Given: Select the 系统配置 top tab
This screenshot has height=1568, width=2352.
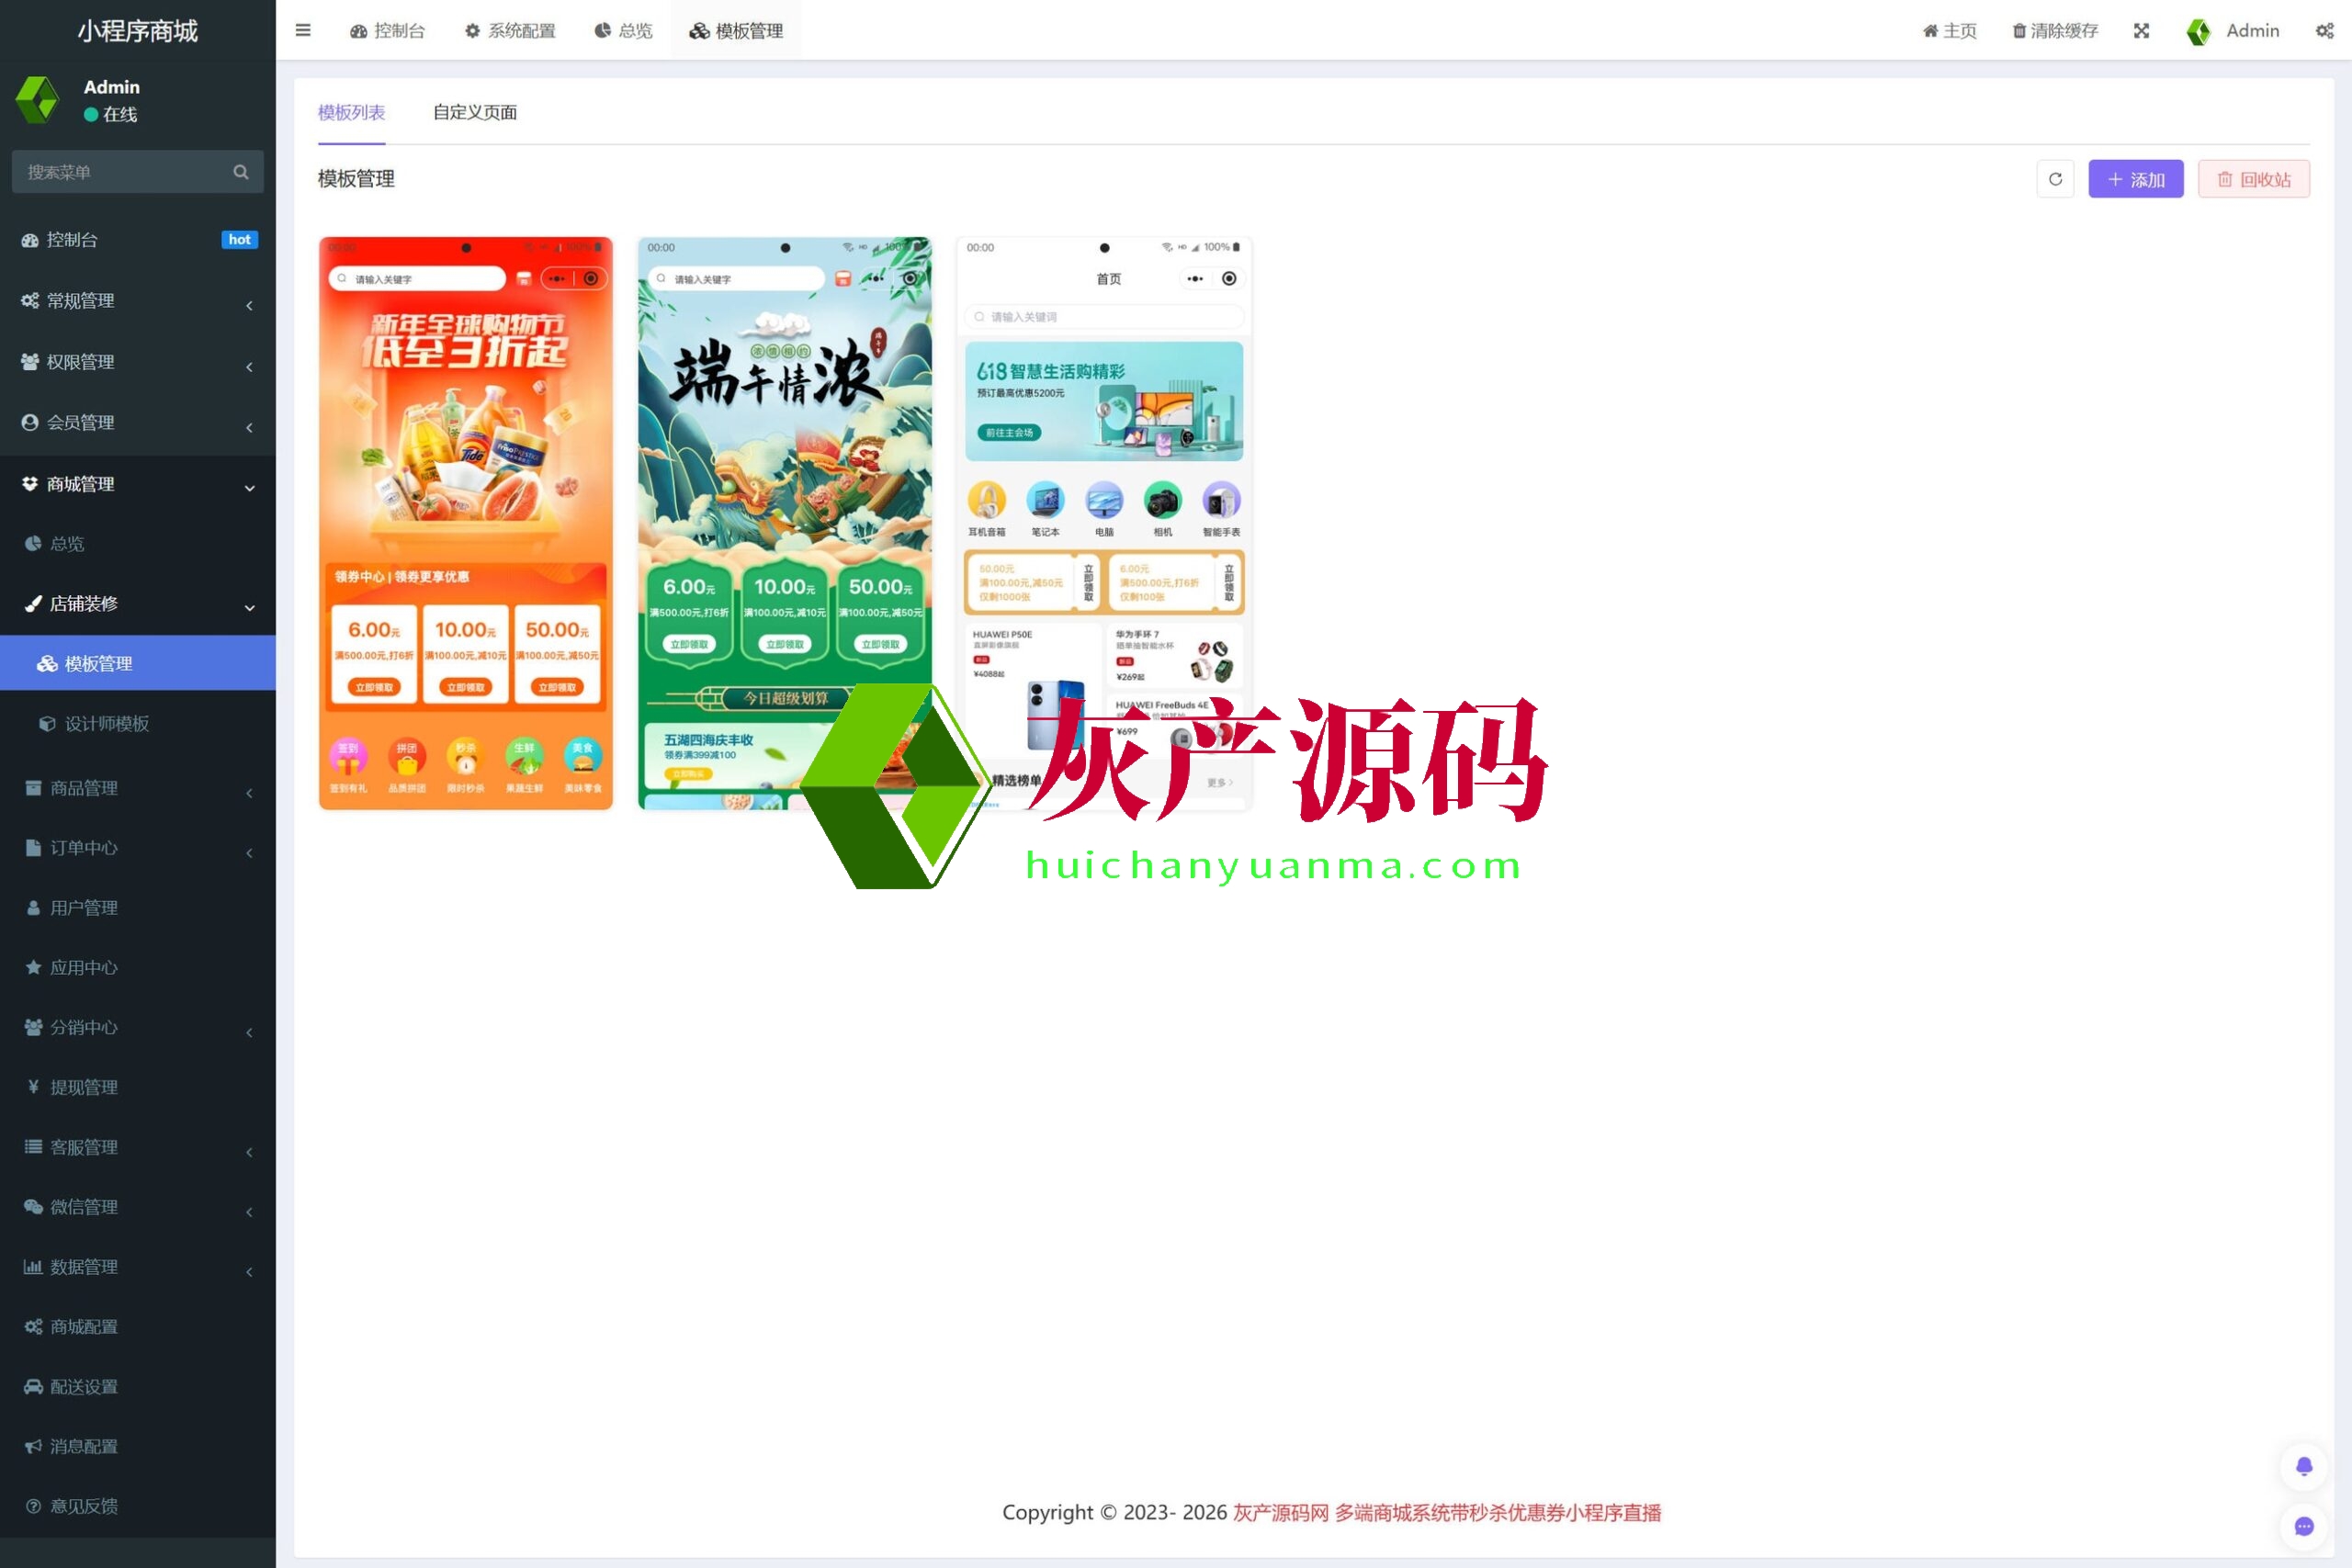Looking at the screenshot, I should point(510,30).
